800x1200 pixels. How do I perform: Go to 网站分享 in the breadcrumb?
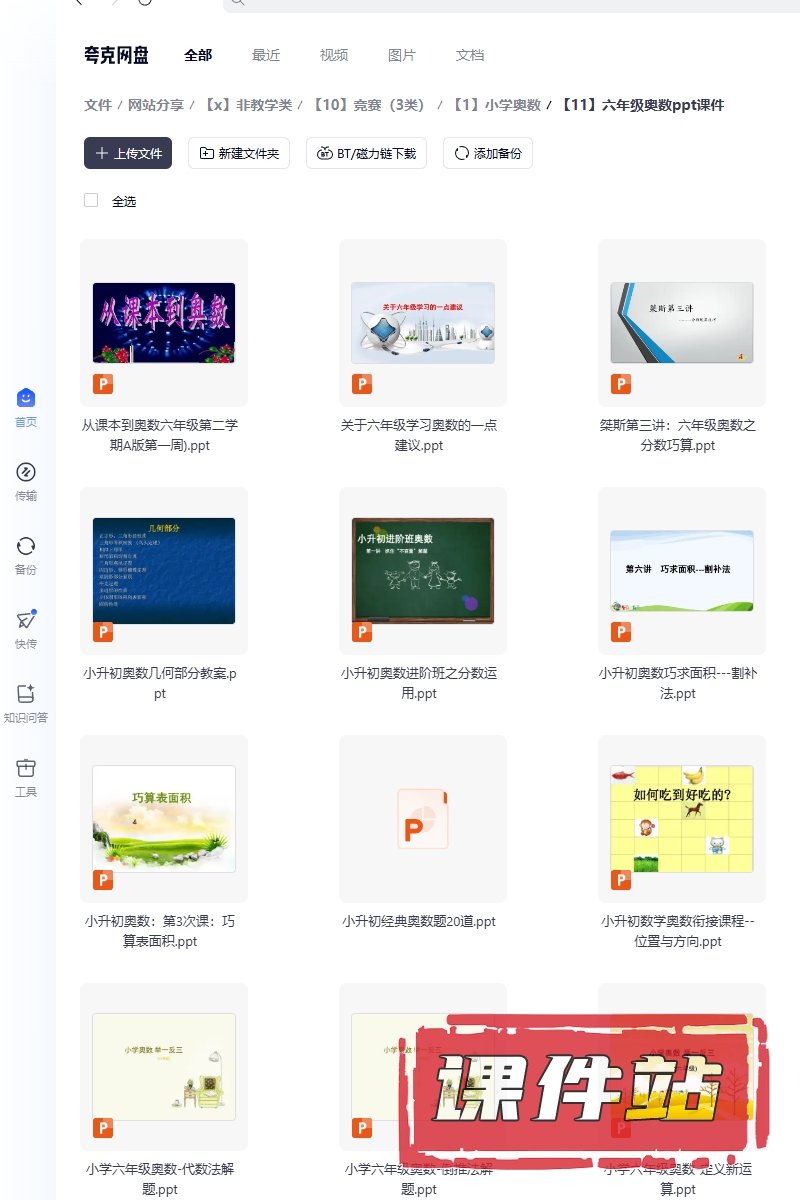click(155, 105)
